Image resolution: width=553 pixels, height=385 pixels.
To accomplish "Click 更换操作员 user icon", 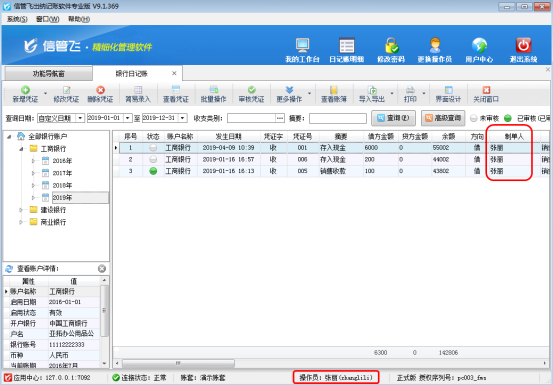I will tap(435, 45).
